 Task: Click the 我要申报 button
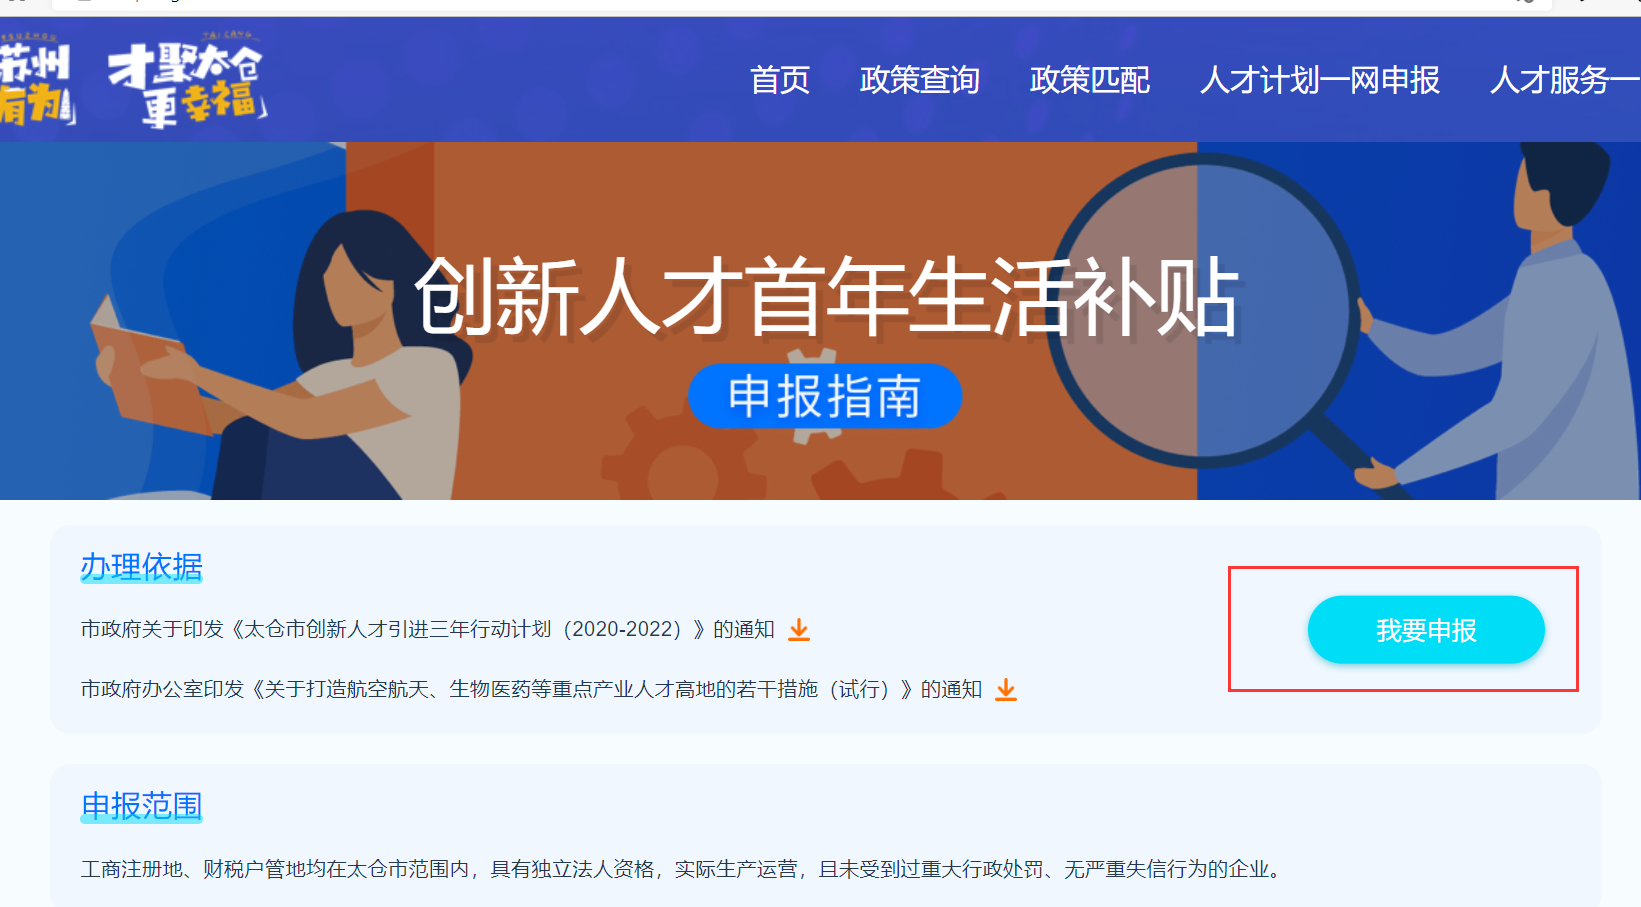(x=1426, y=630)
